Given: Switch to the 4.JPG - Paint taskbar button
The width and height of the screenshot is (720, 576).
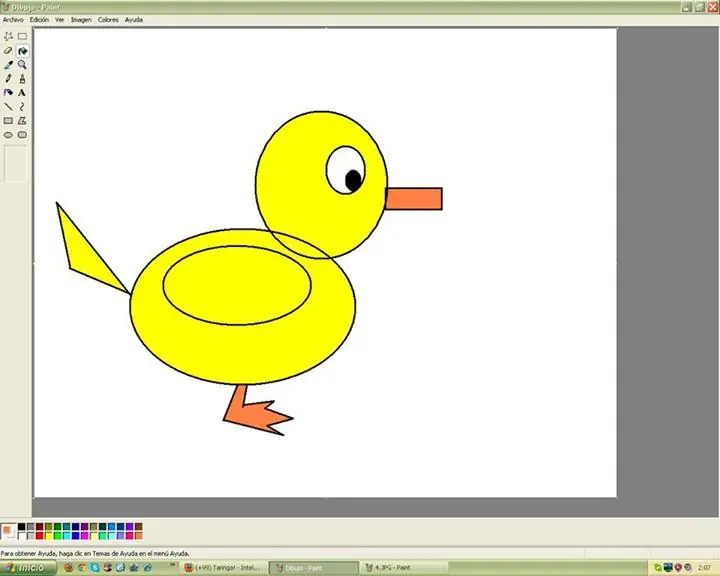Looking at the screenshot, I should coord(405,568).
